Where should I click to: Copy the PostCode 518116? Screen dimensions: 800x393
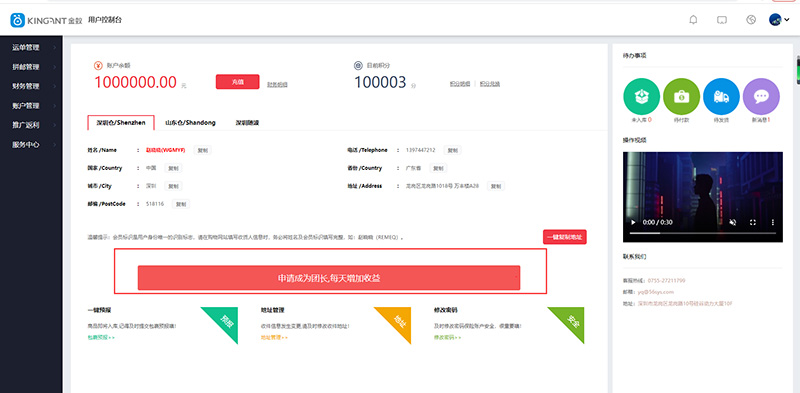coord(181,204)
